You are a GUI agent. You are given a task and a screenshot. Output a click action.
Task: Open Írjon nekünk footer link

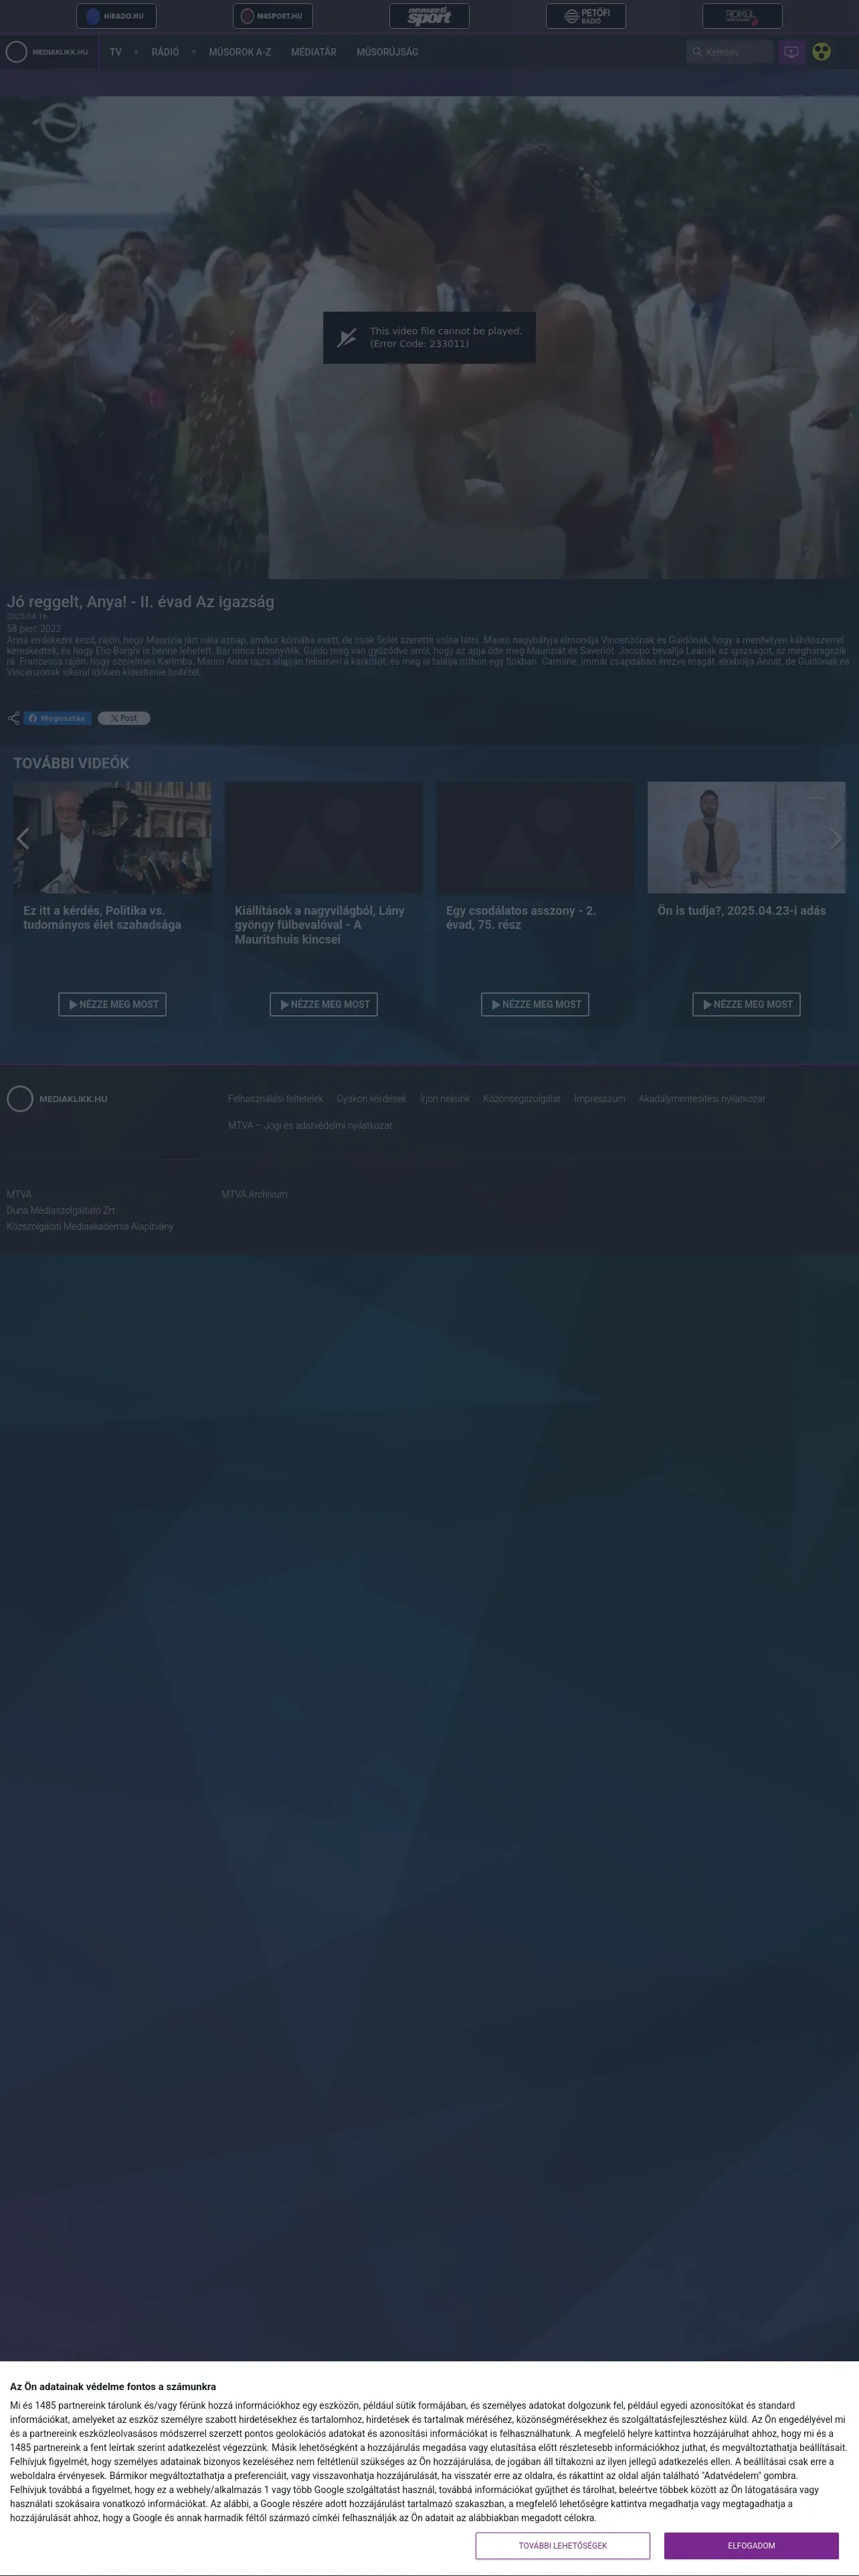coord(444,1099)
